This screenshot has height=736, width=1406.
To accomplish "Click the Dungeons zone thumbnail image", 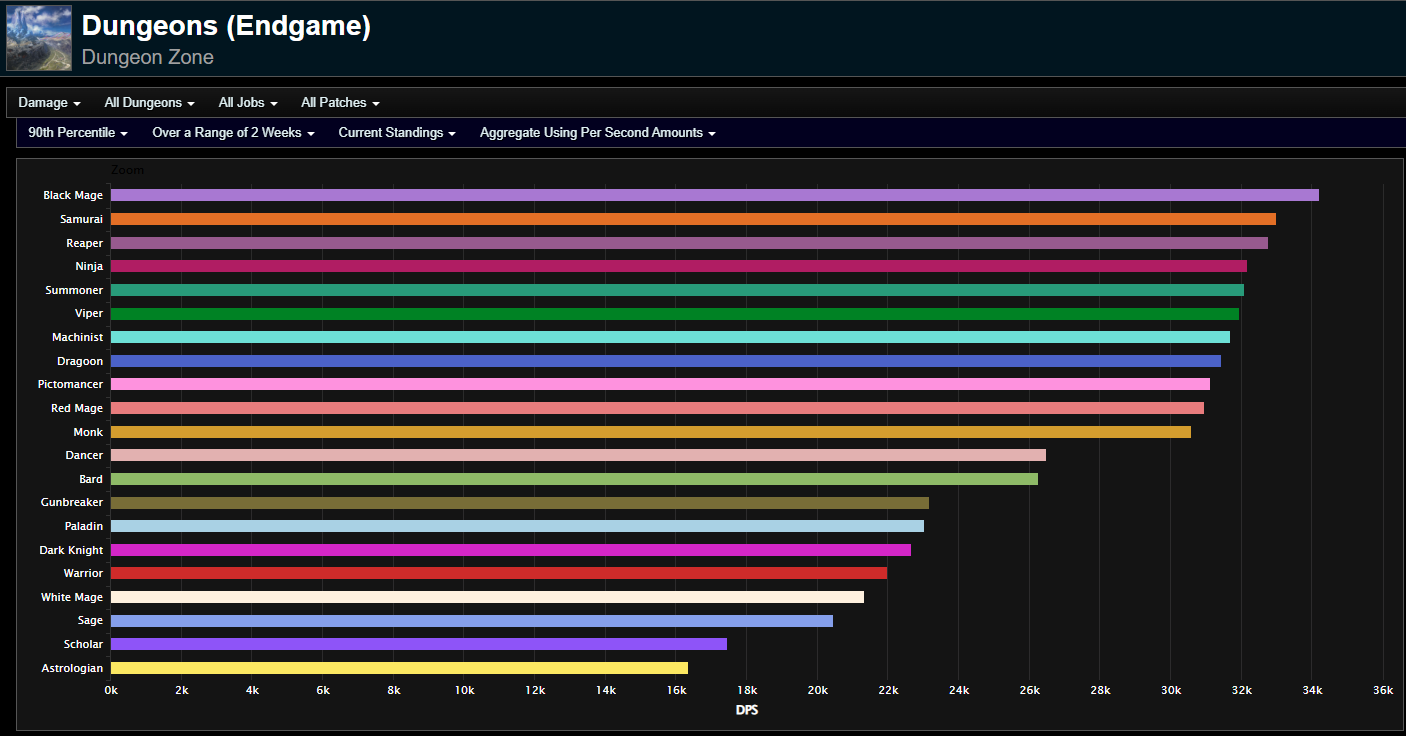I will click(x=39, y=38).
